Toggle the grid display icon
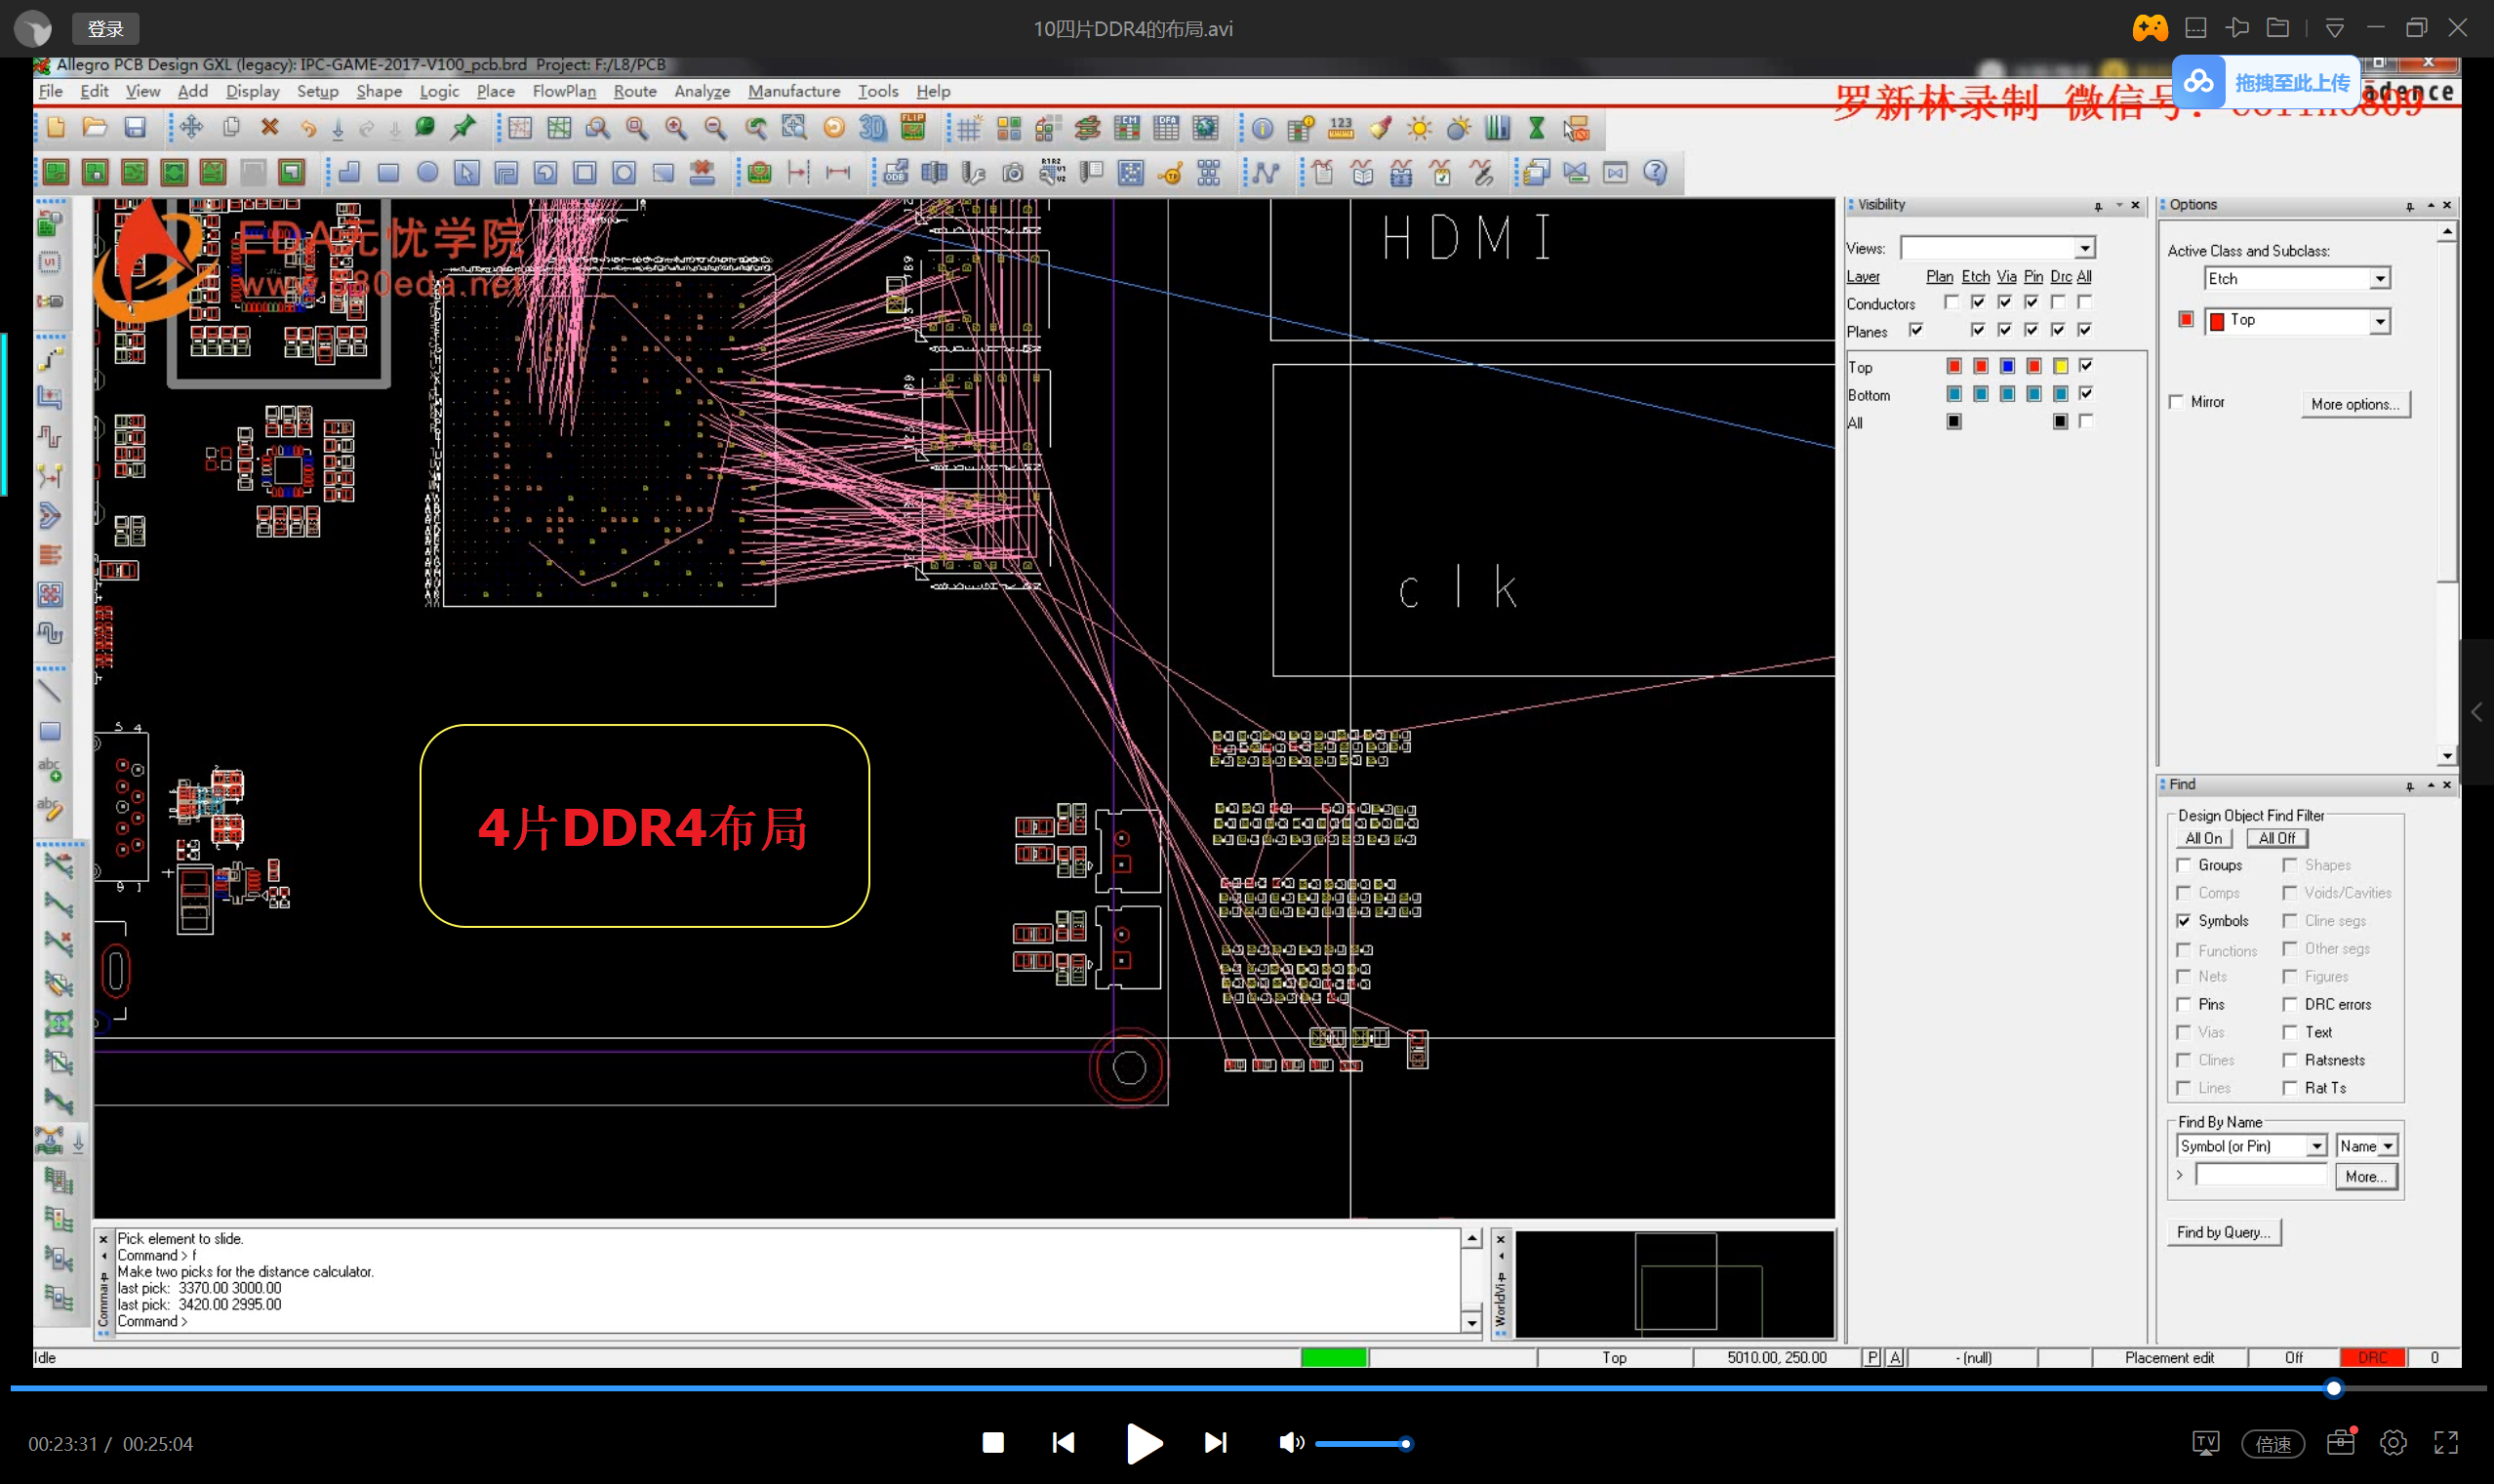 [x=968, y=128]
